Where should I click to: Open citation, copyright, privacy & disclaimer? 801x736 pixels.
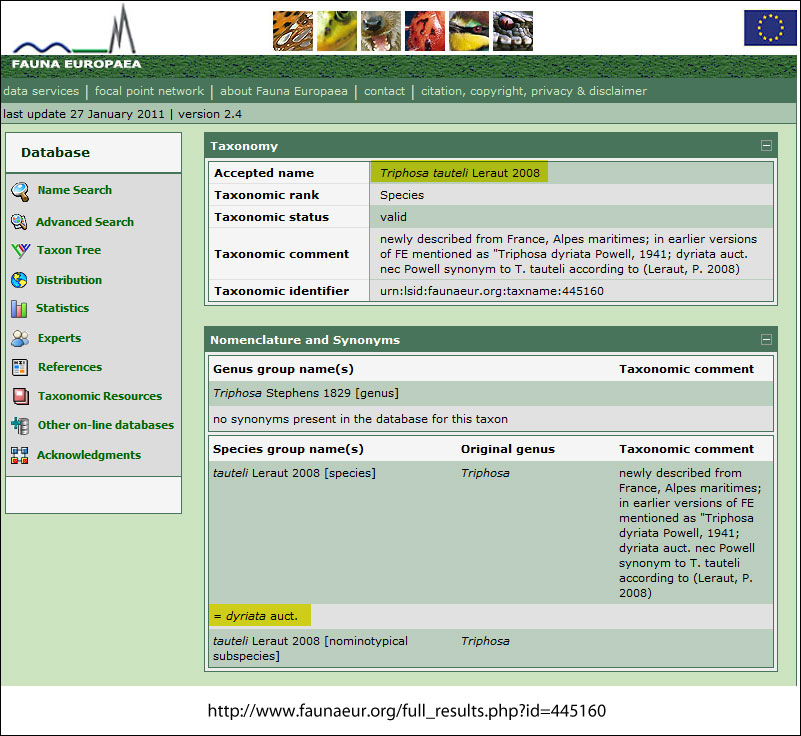[x=533, y=91]
